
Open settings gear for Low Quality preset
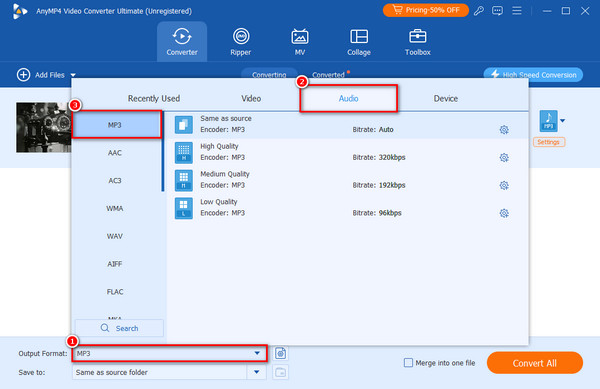pyautogui.click(x=504, y=213)
